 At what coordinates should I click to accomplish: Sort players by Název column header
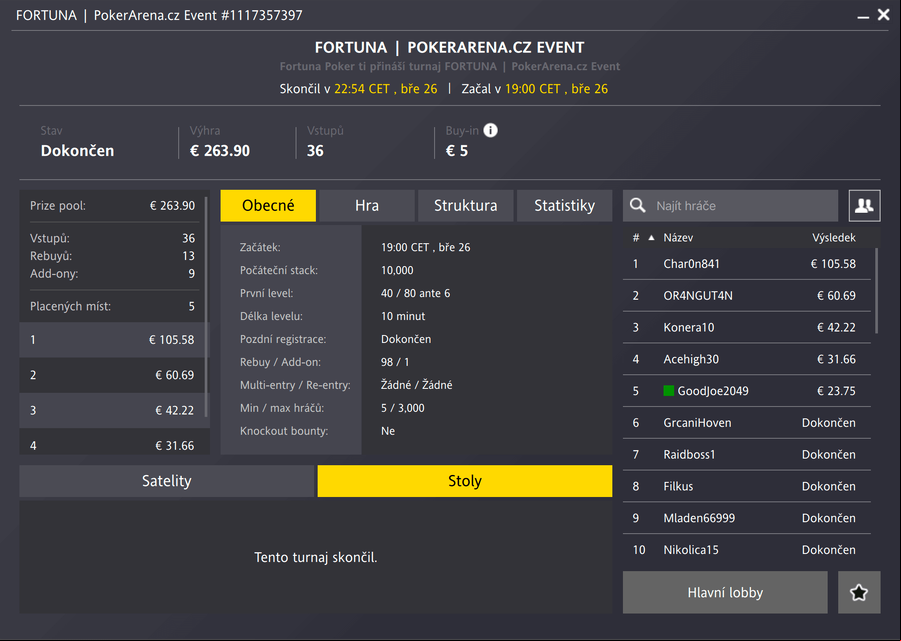678,238
